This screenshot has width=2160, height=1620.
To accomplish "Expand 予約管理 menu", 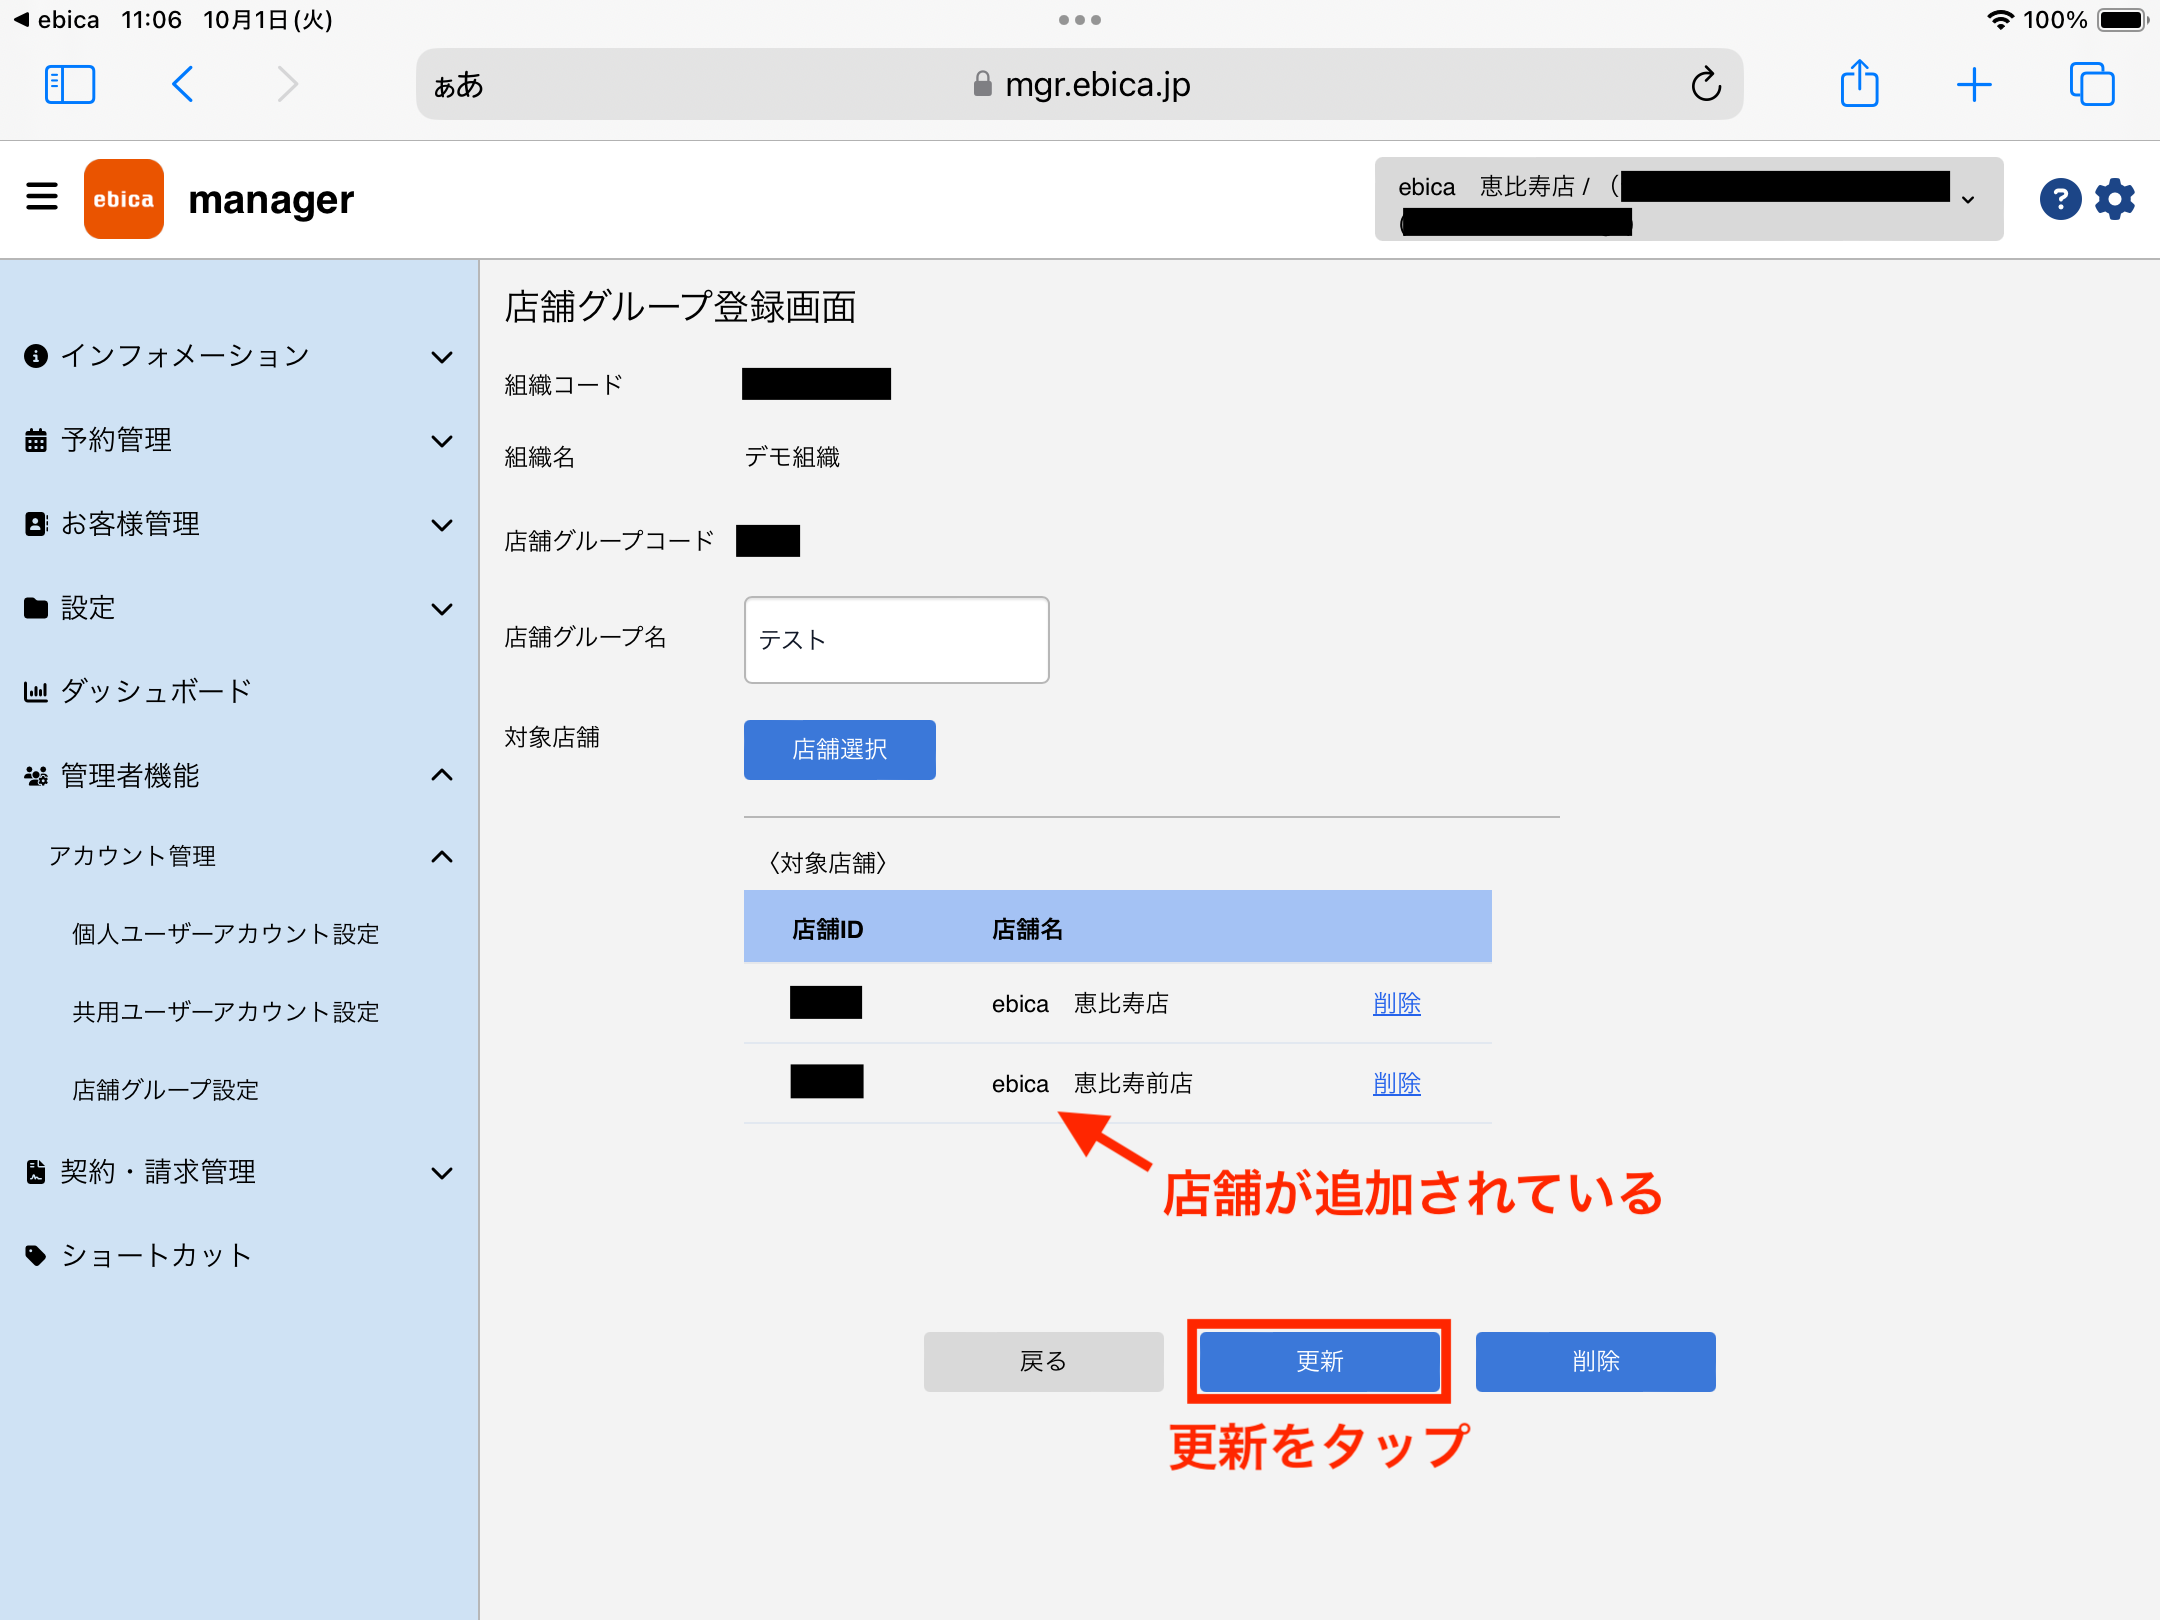I will [240, 440].
